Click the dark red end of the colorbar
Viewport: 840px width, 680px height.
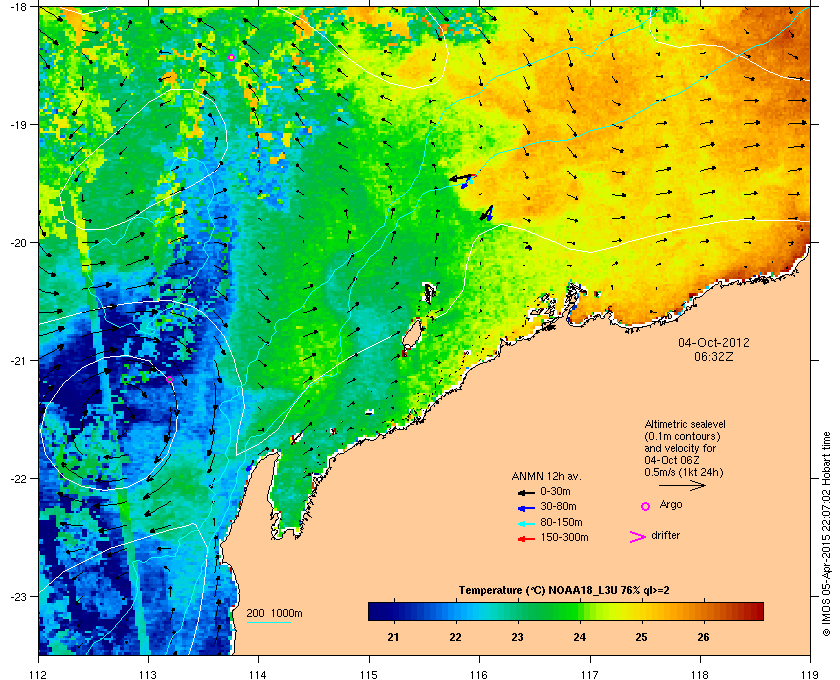coord(756,611)
